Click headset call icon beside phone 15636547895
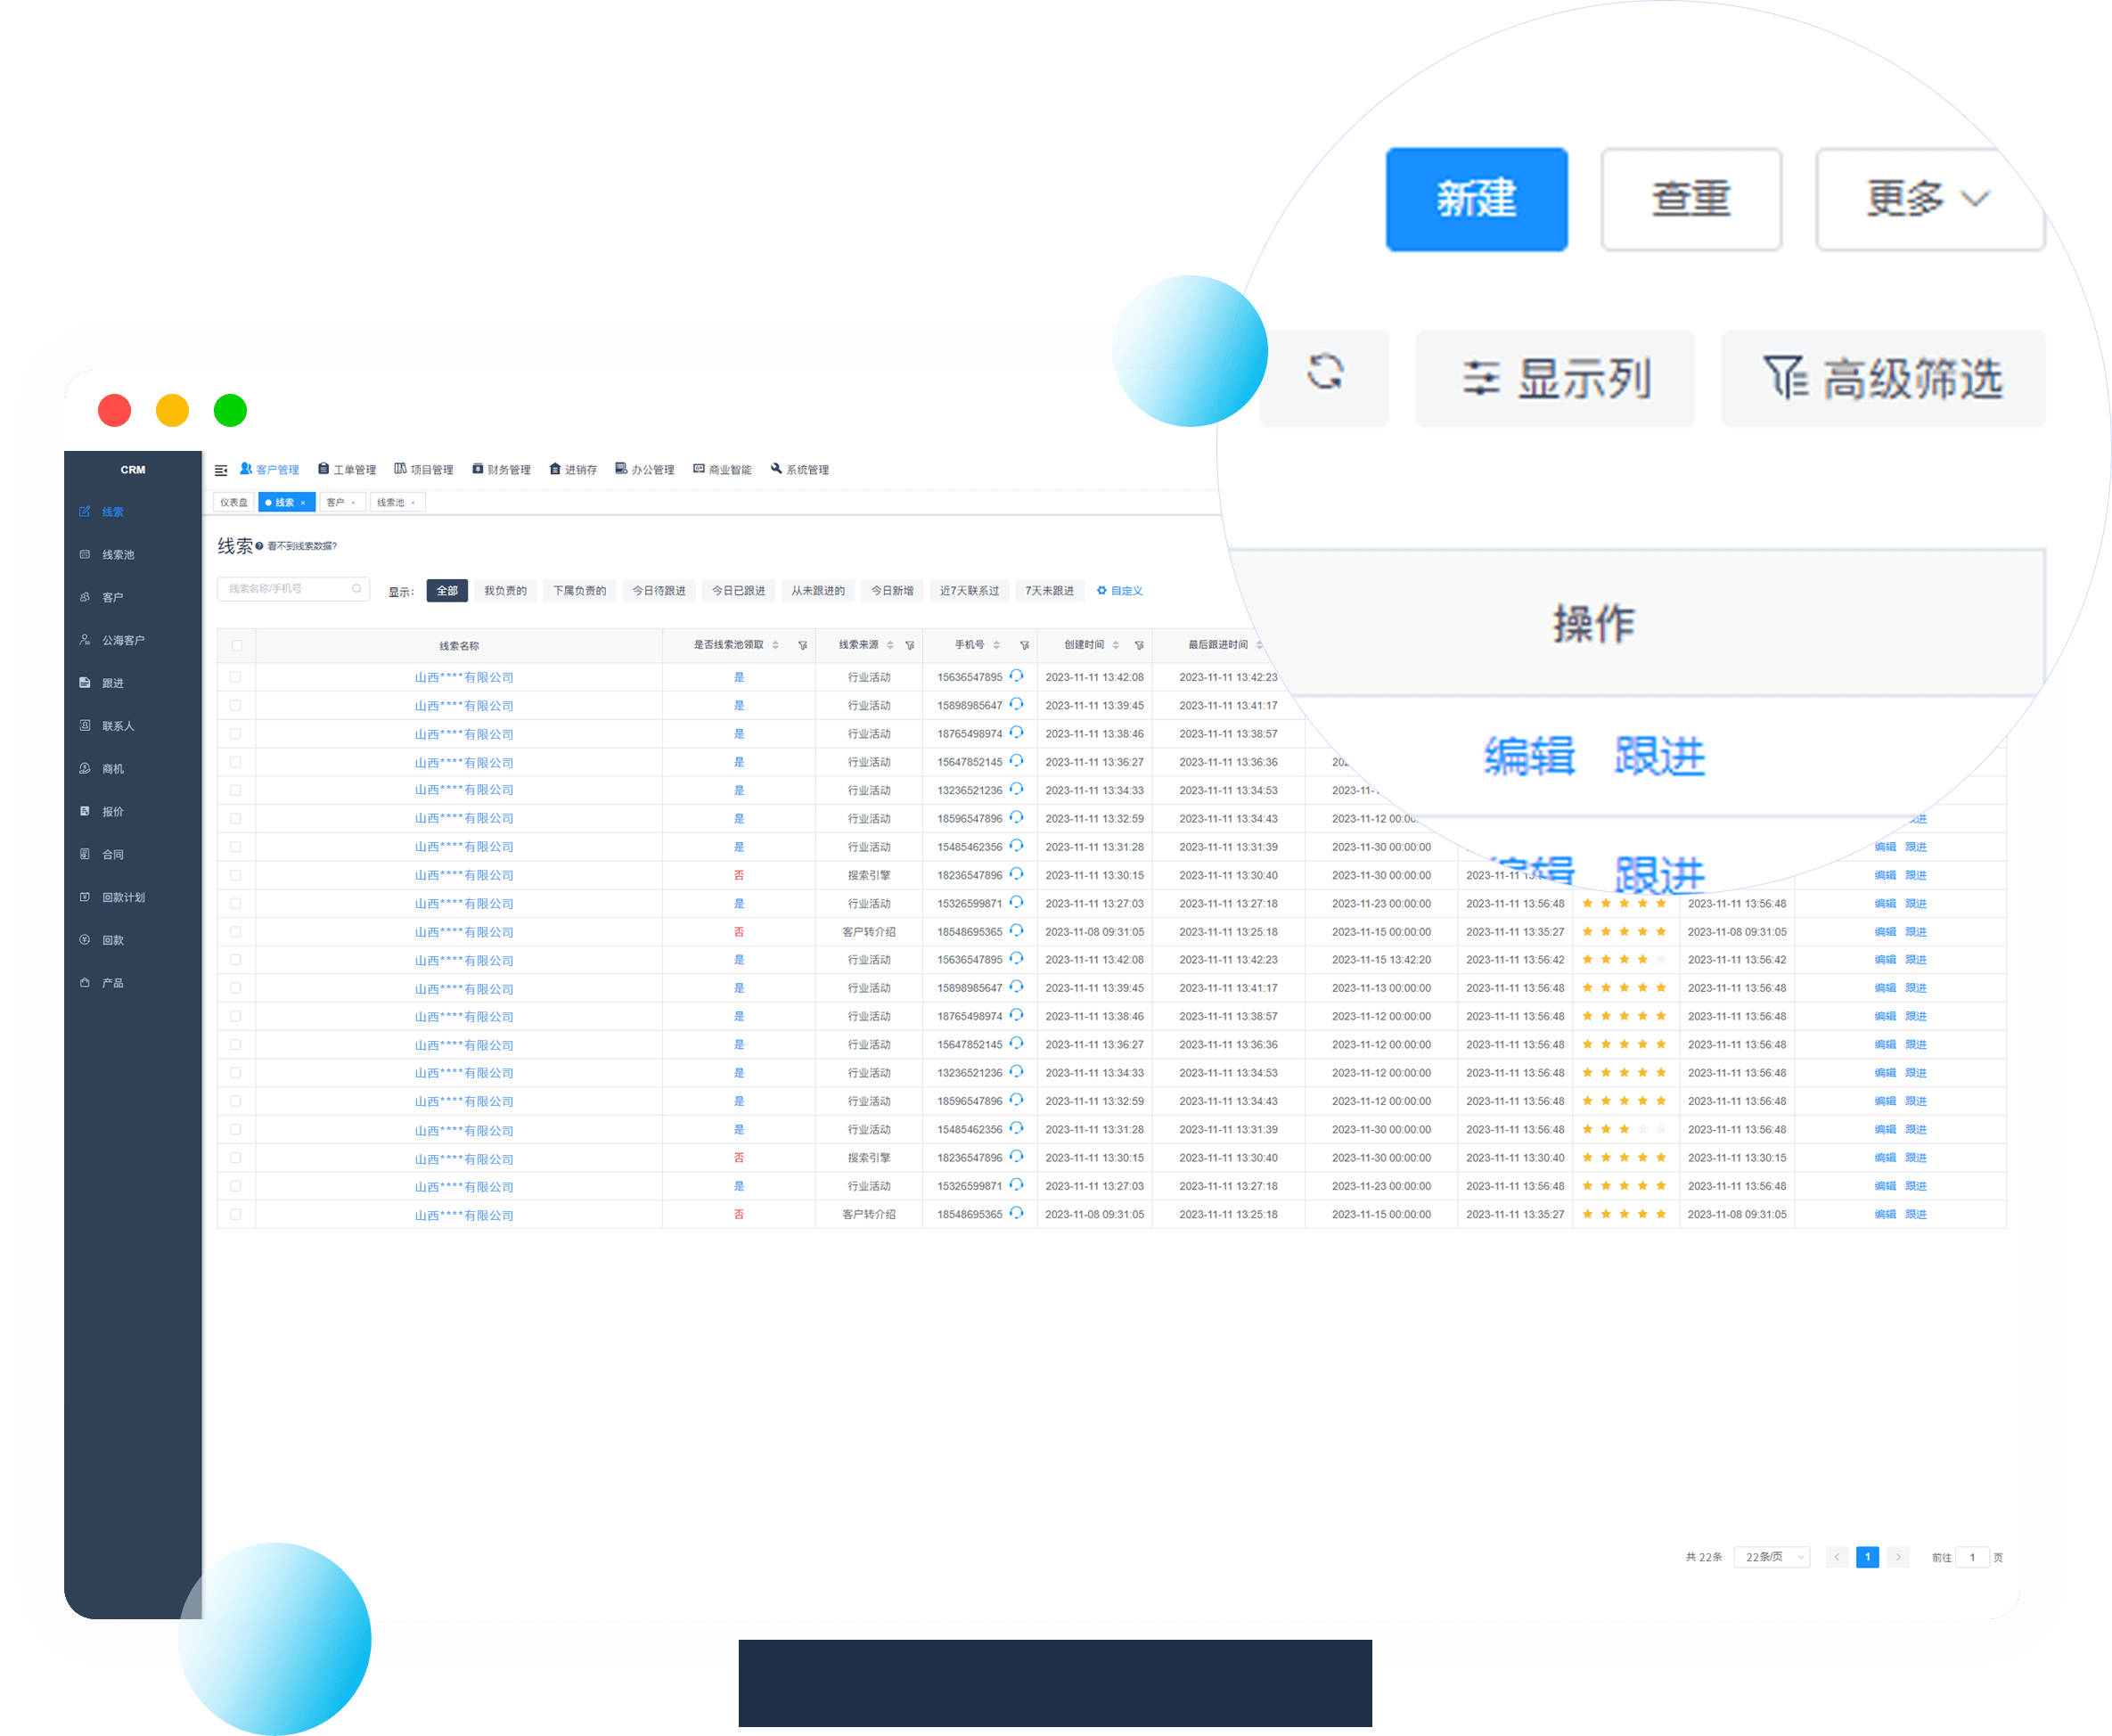The image size is (2112, 1736). [x=1016, y=676]
